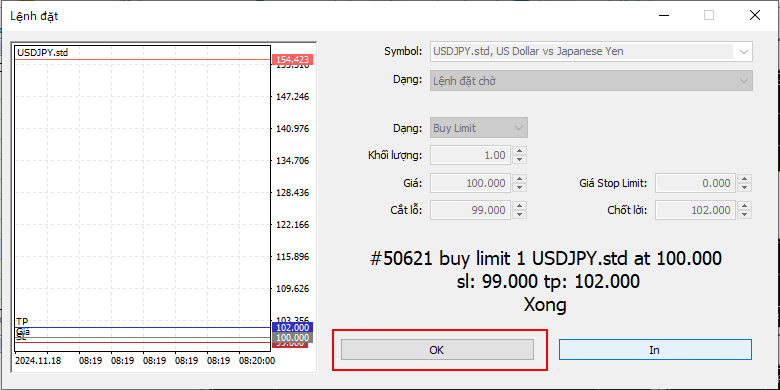Screen dimensions: 780x390
Task: Increase Chốt lời with up arrow
Action: [744, 206]
